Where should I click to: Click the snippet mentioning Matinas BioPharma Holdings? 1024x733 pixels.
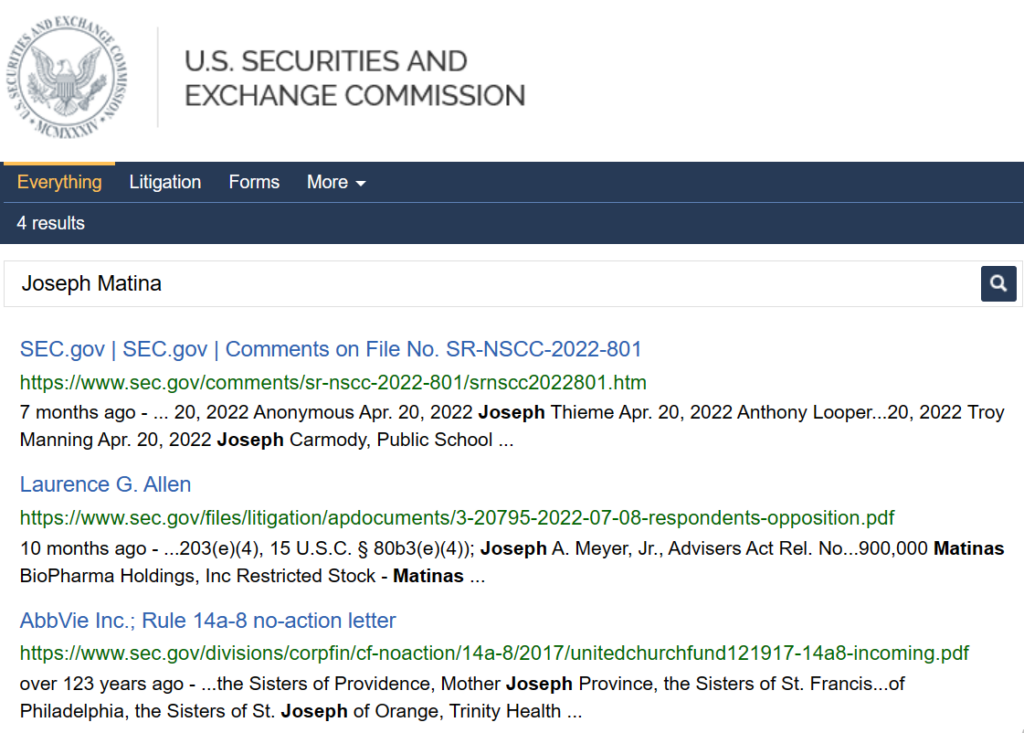(512, 562)
